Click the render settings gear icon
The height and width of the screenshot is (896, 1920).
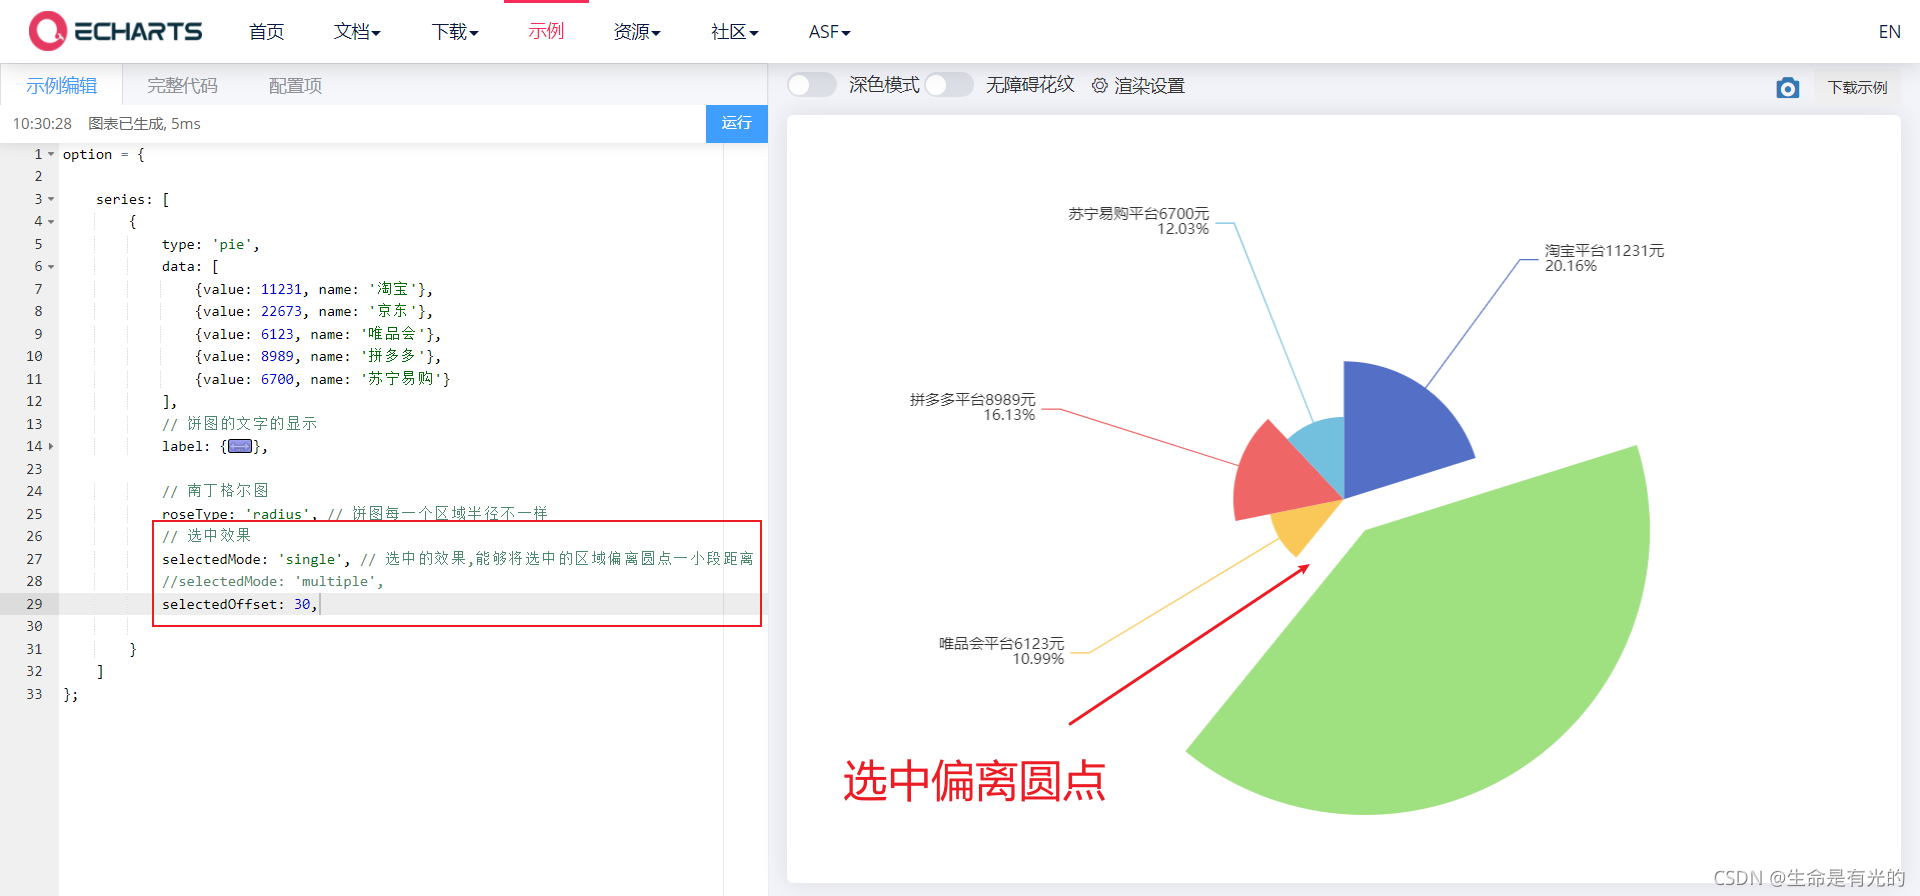(x=1099, y=86)
